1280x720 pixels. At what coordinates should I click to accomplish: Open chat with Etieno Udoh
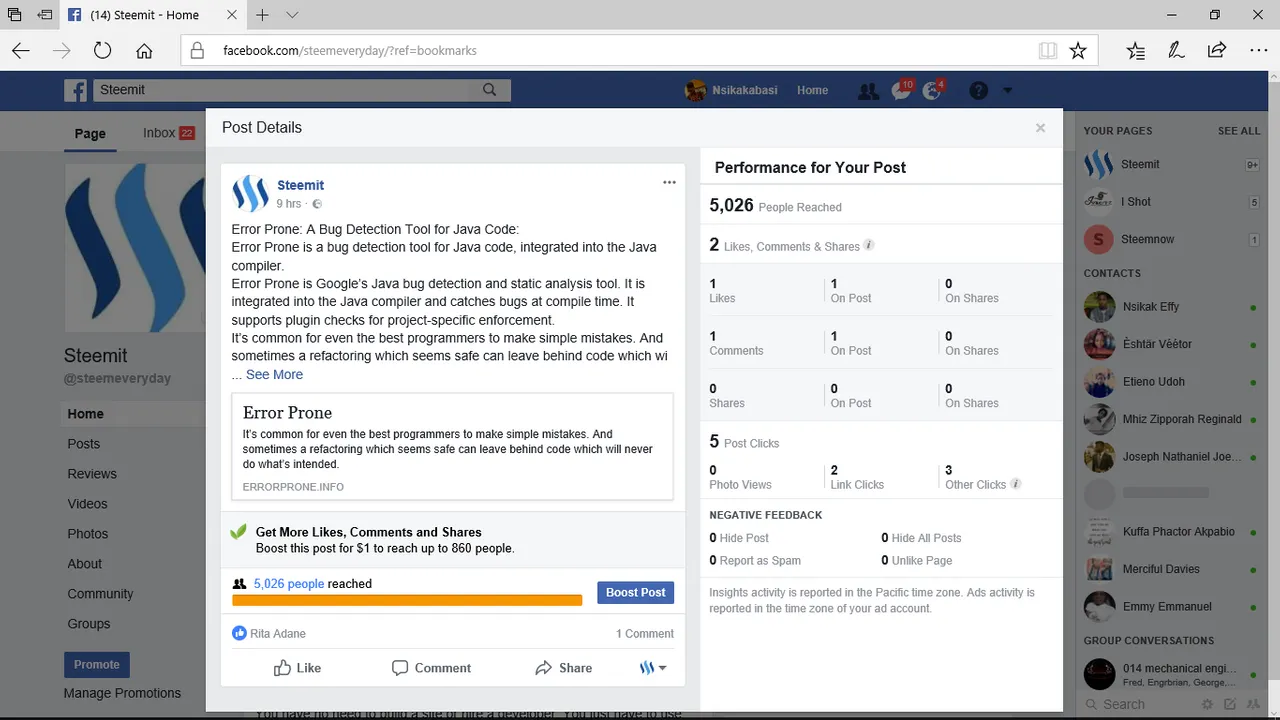tap(1172, 381)
